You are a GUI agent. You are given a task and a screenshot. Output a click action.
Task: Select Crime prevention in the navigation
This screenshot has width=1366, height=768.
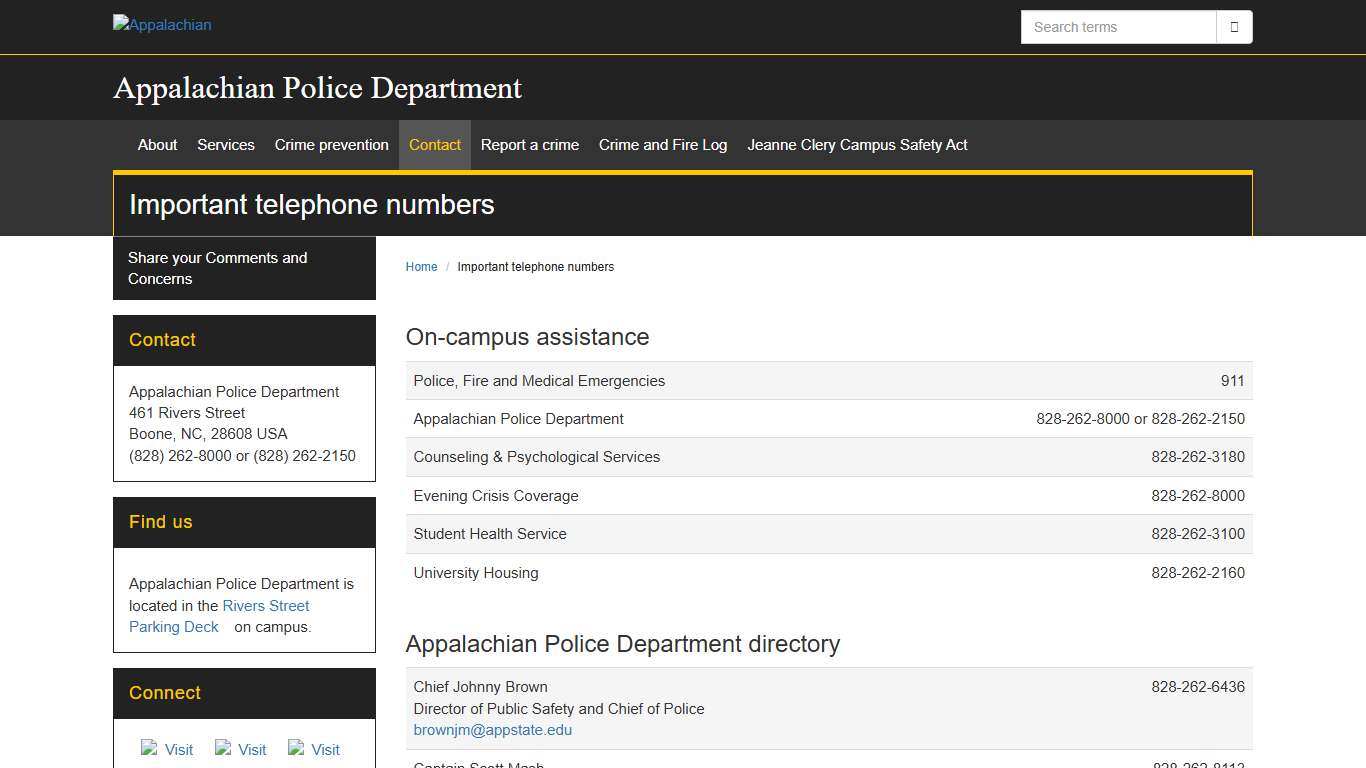pyautogui.click(x=331, y=145)
